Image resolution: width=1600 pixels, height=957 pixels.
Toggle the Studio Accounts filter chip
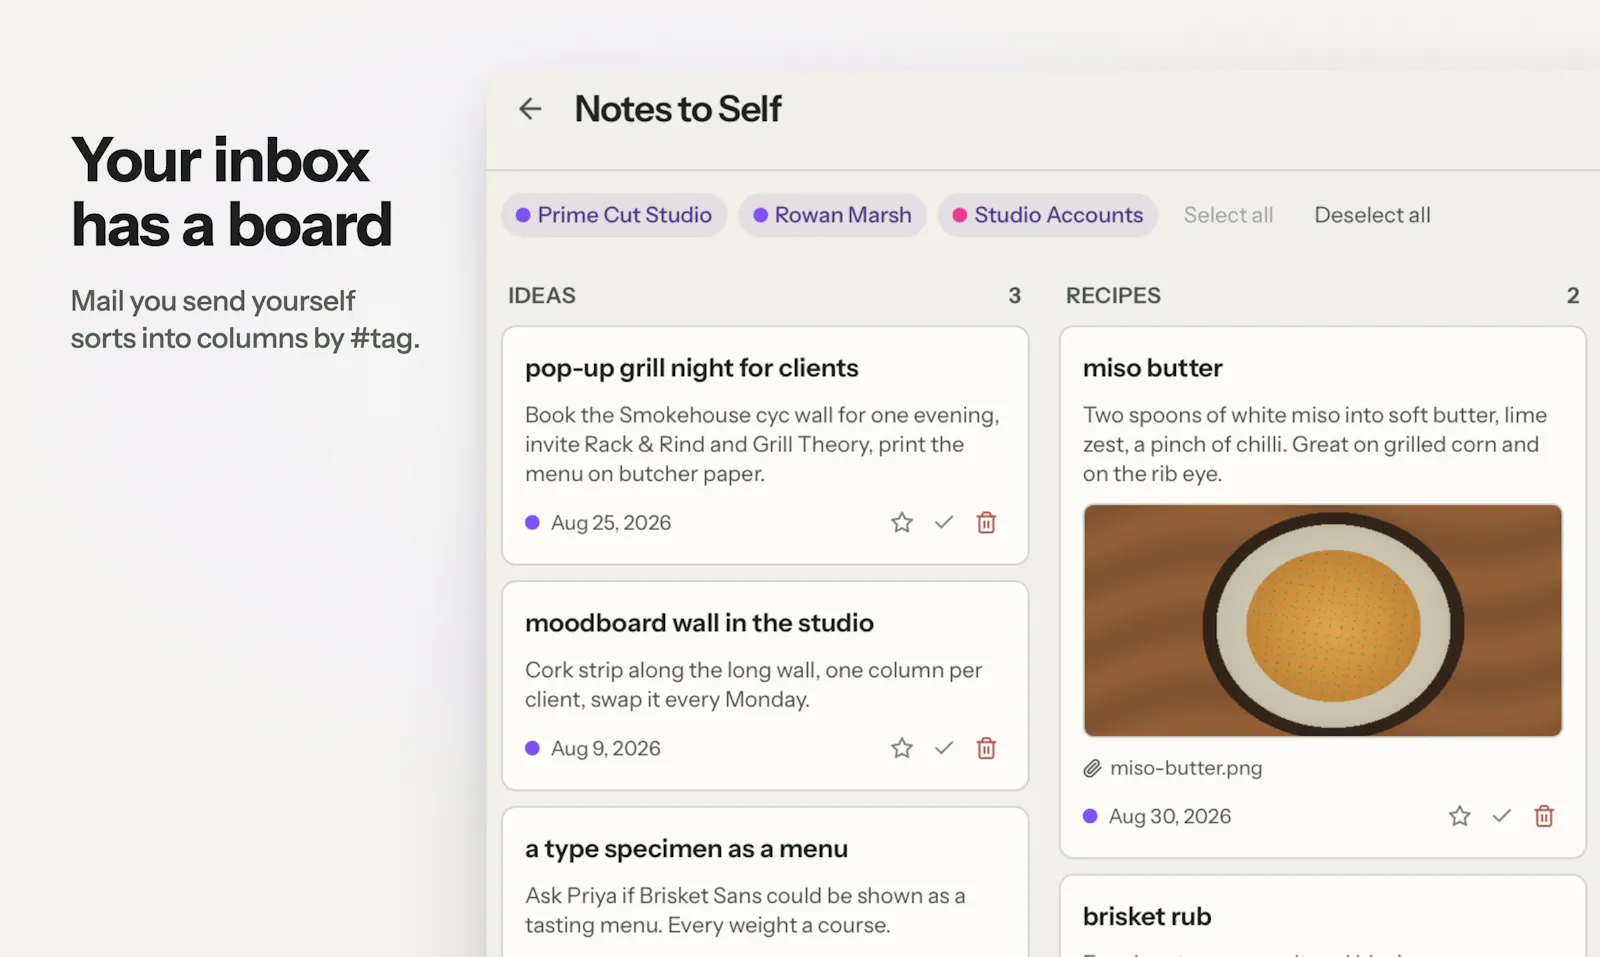tap(1047, 215)
